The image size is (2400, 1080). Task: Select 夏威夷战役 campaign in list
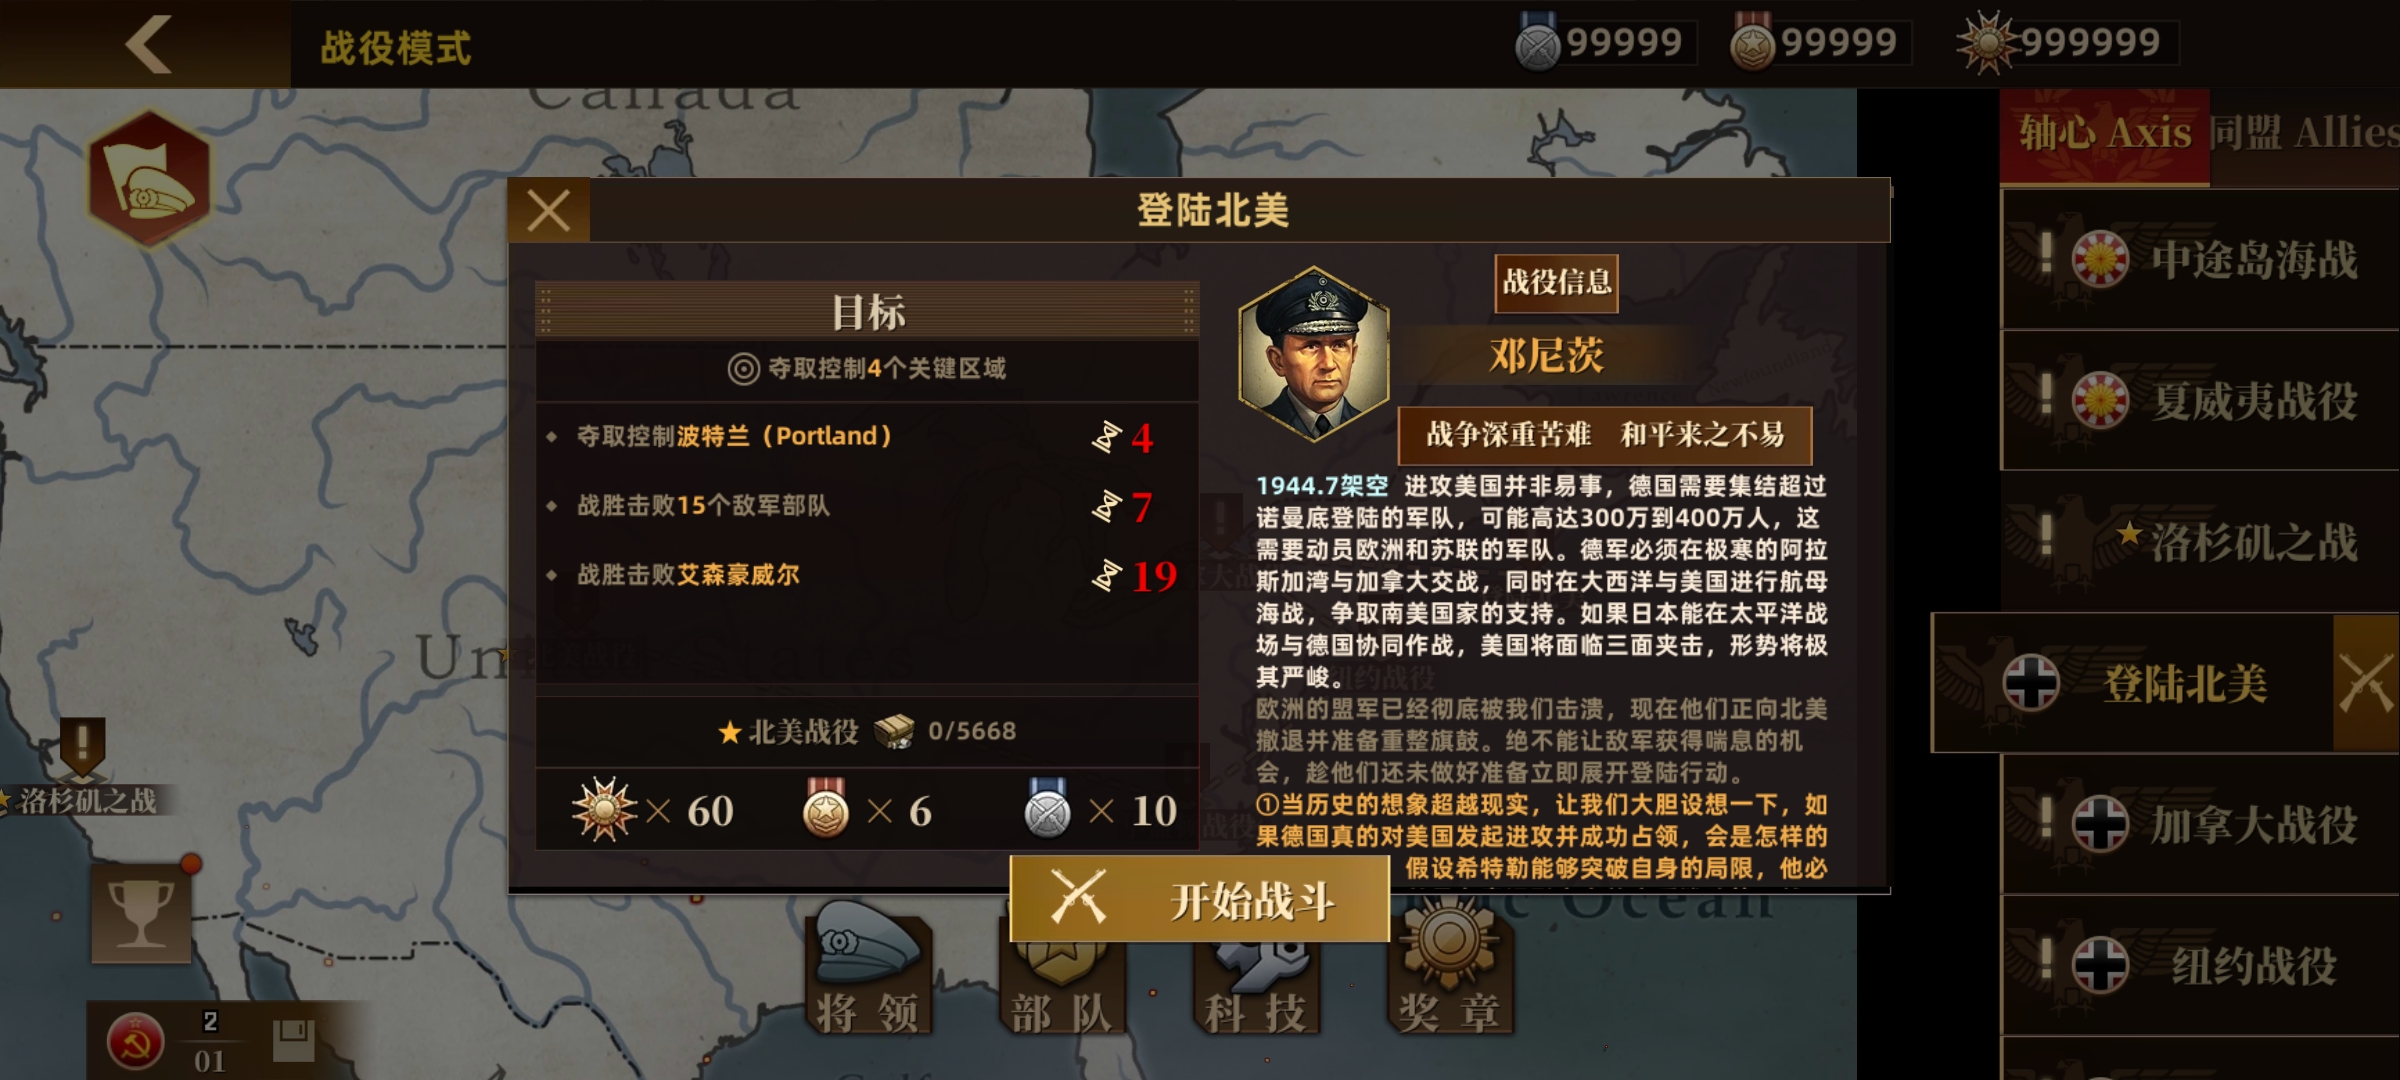[2200, 400]
